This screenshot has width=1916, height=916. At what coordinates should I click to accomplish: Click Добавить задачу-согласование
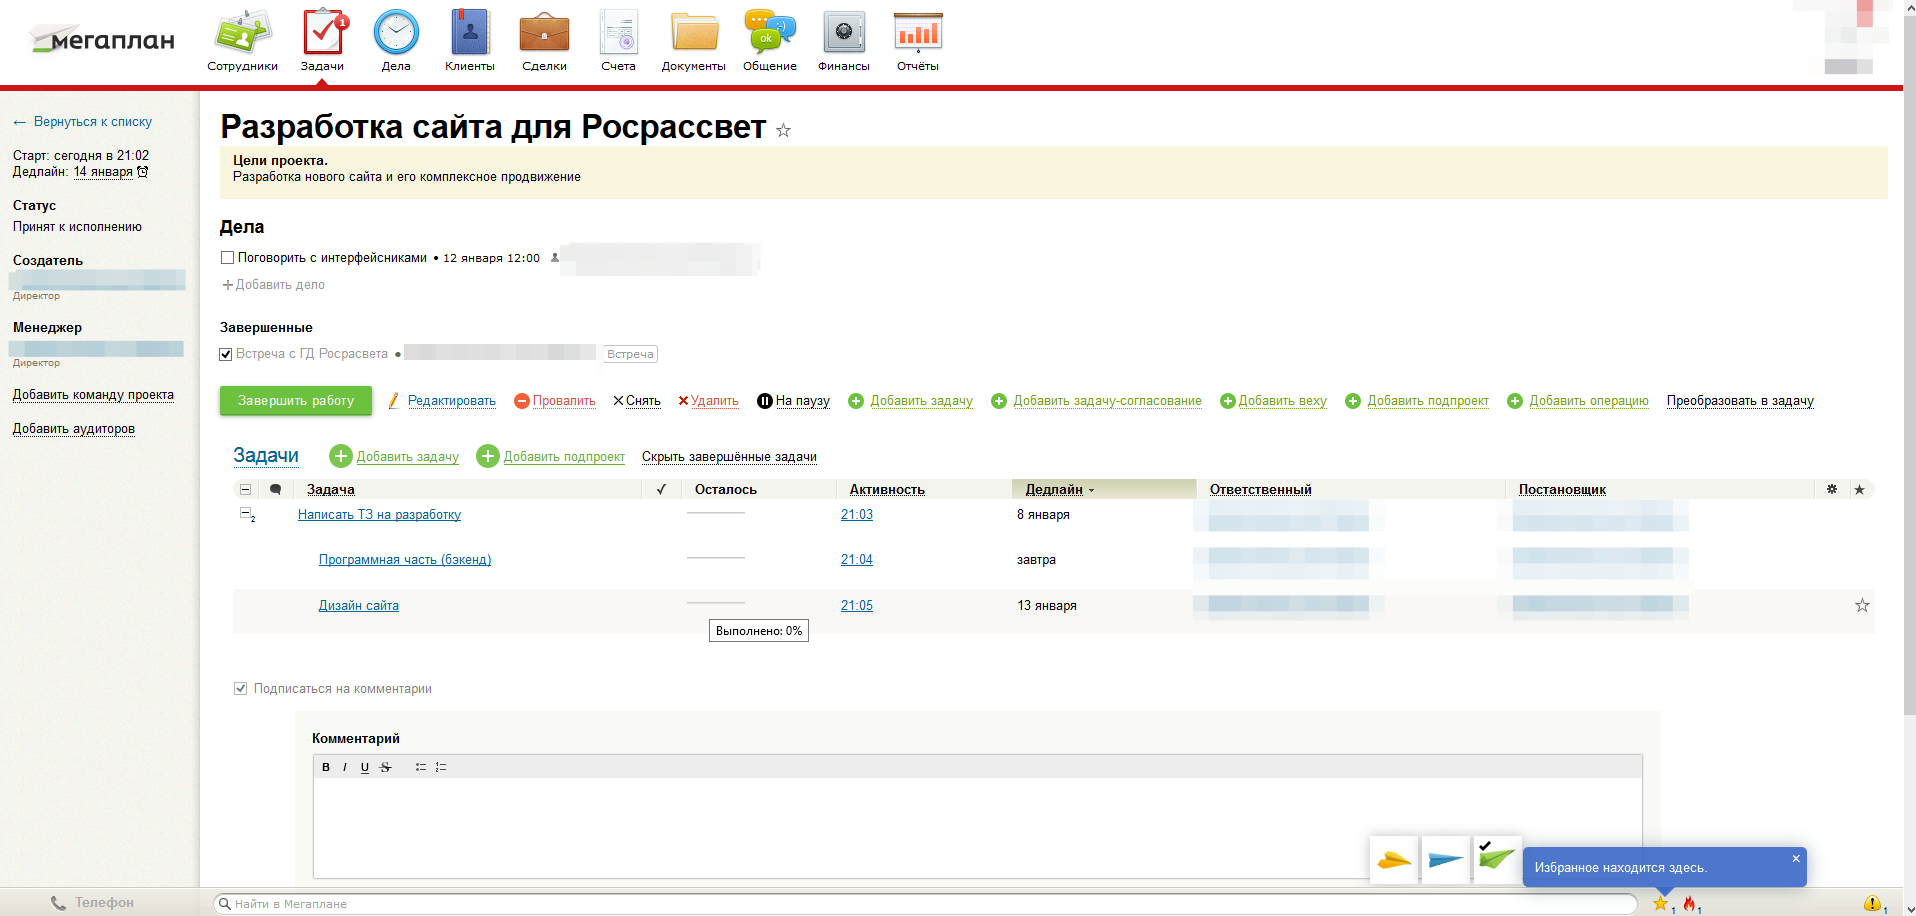tap(1107, 401)
